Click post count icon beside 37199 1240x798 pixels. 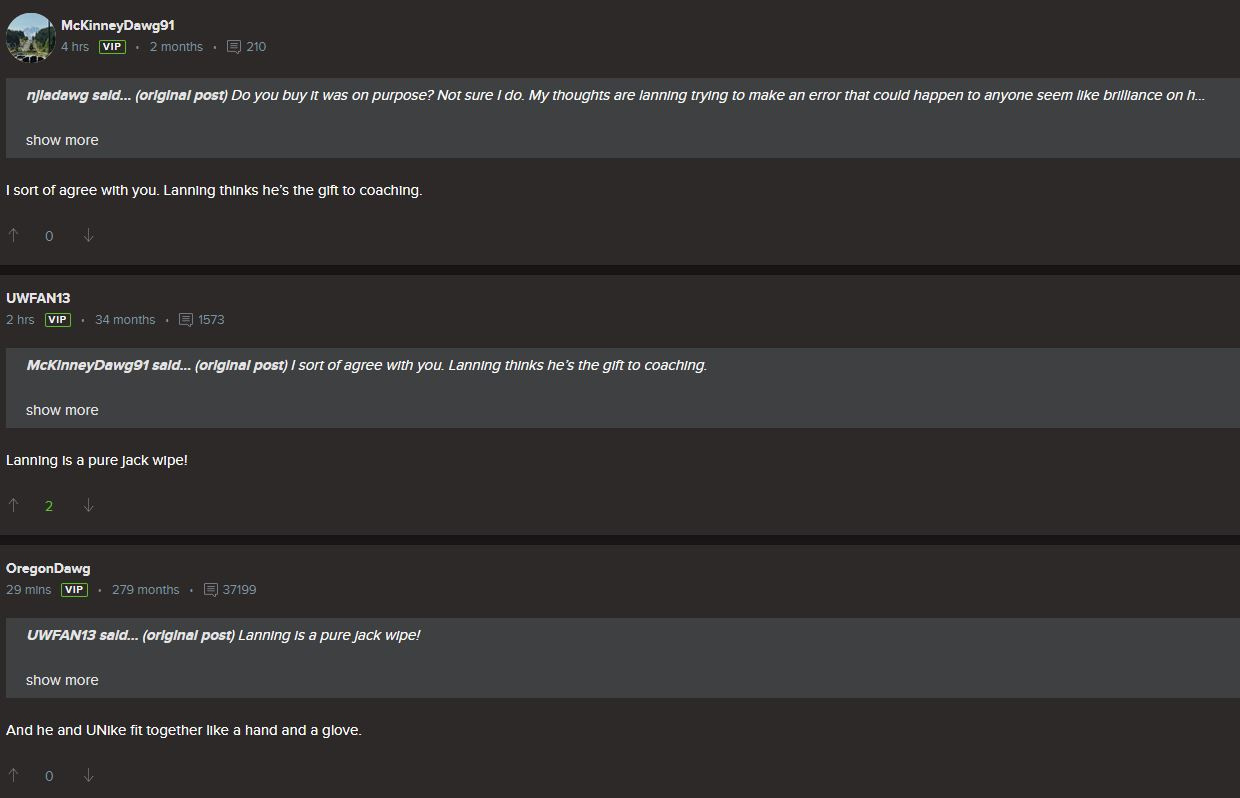pyautogui.click(x=211, y=590)
